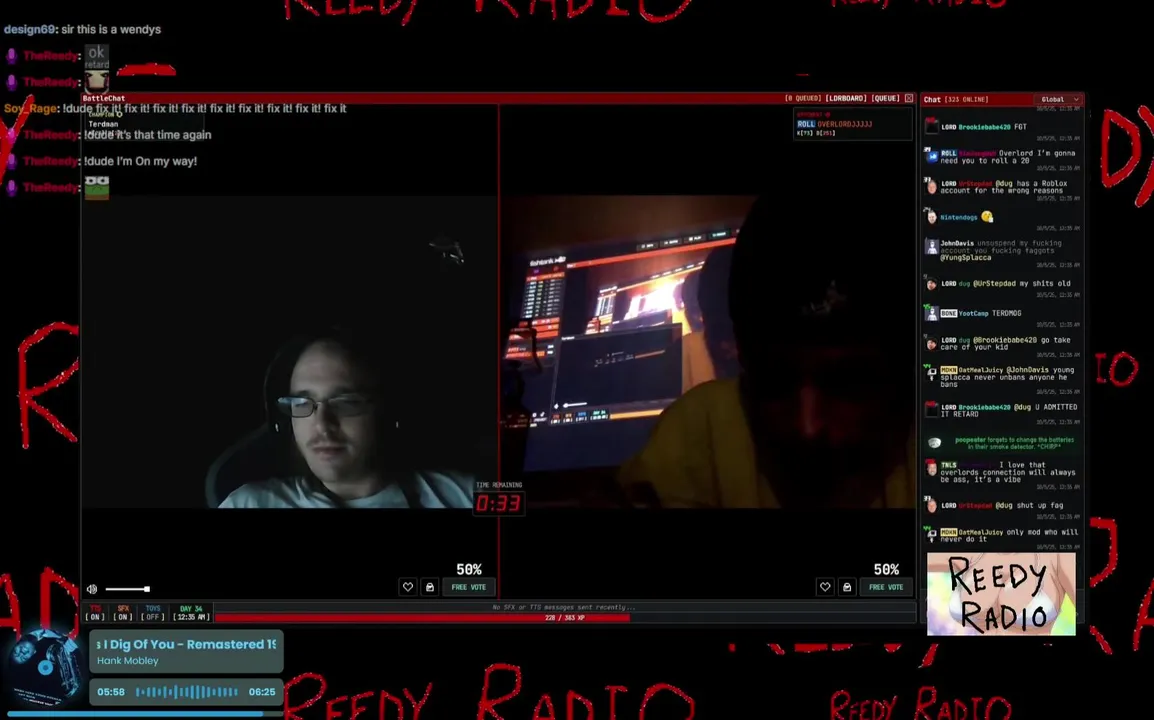Click the spinning vinyl album art
The width and height of the screenshot is (1154, 720).
[44, 668]
